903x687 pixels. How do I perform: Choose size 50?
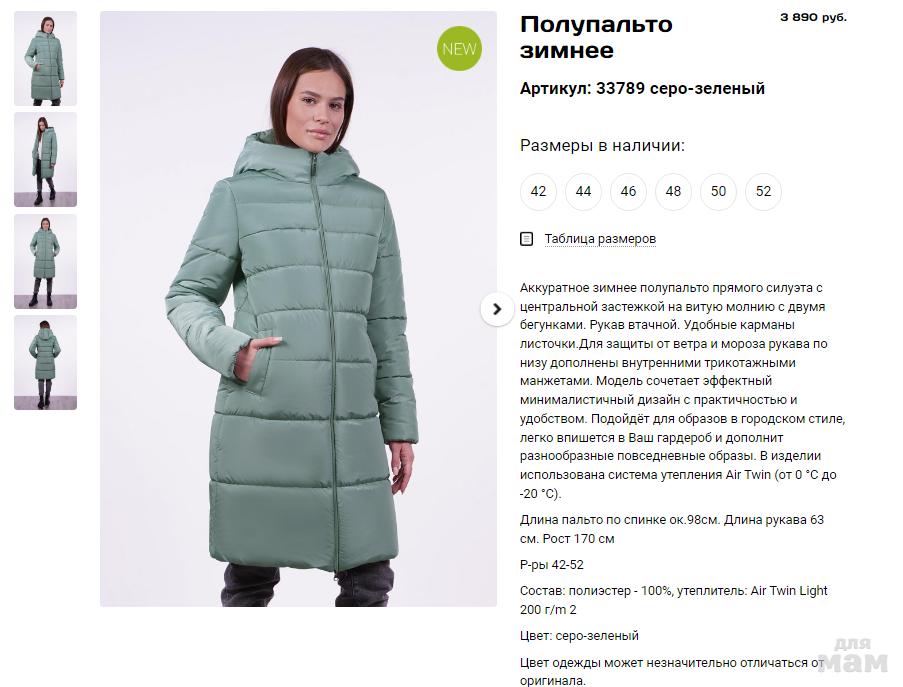coord(718,191)
